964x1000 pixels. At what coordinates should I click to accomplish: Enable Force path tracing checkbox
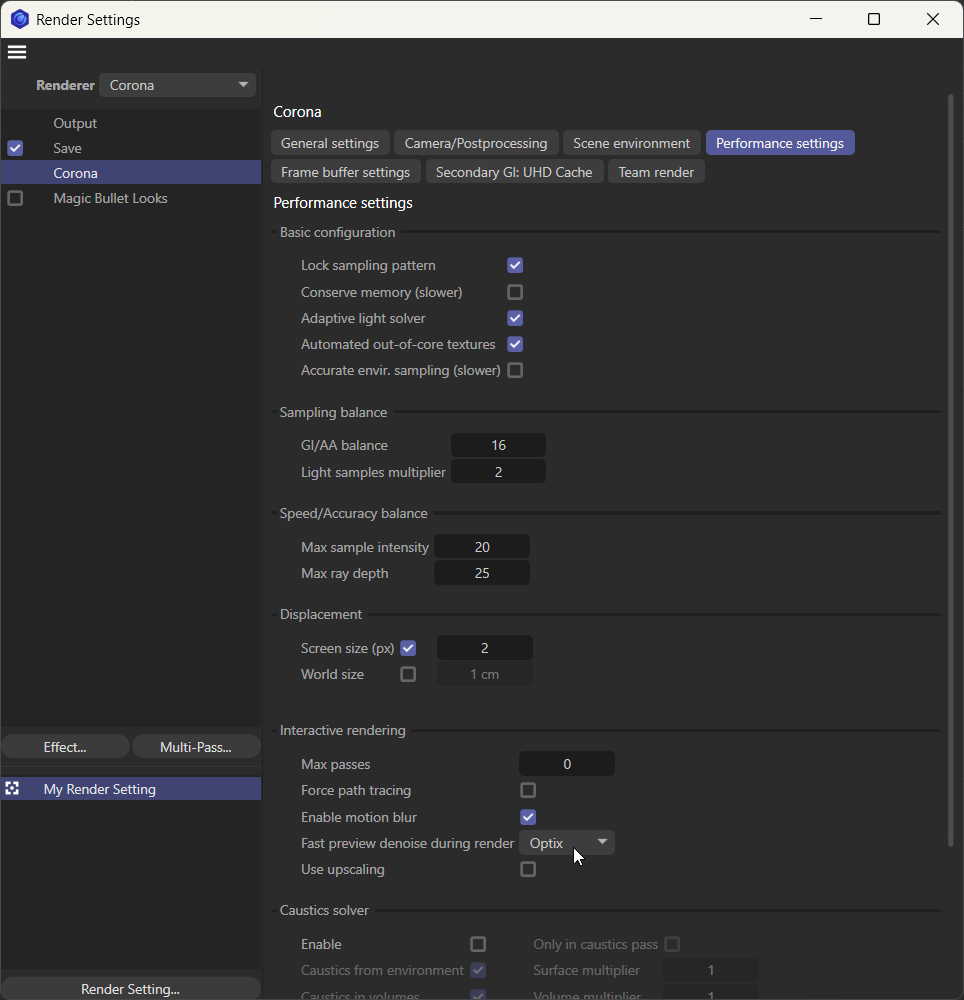(x=528, y=790)
